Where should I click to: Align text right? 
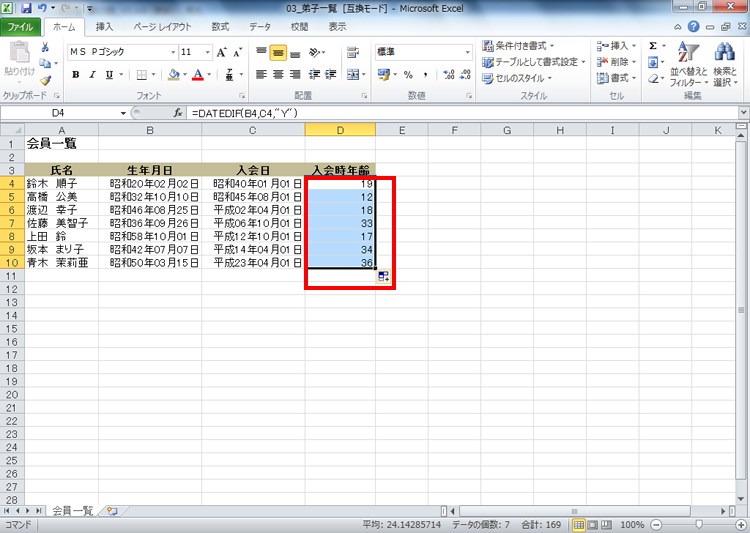[x=295, y=75]
